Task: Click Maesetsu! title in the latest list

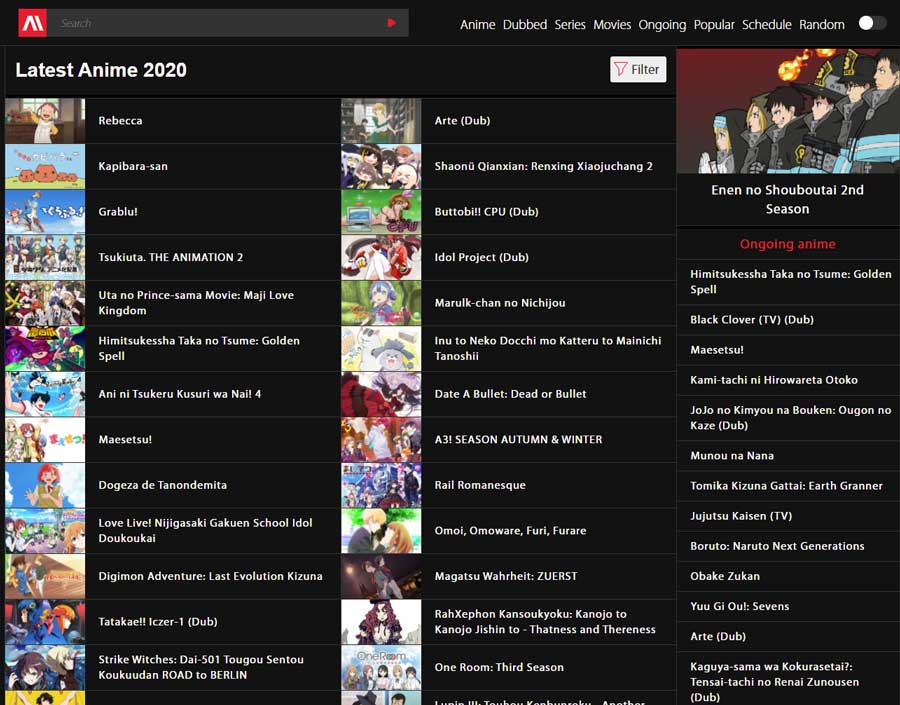Action: [x=125, y=439]
